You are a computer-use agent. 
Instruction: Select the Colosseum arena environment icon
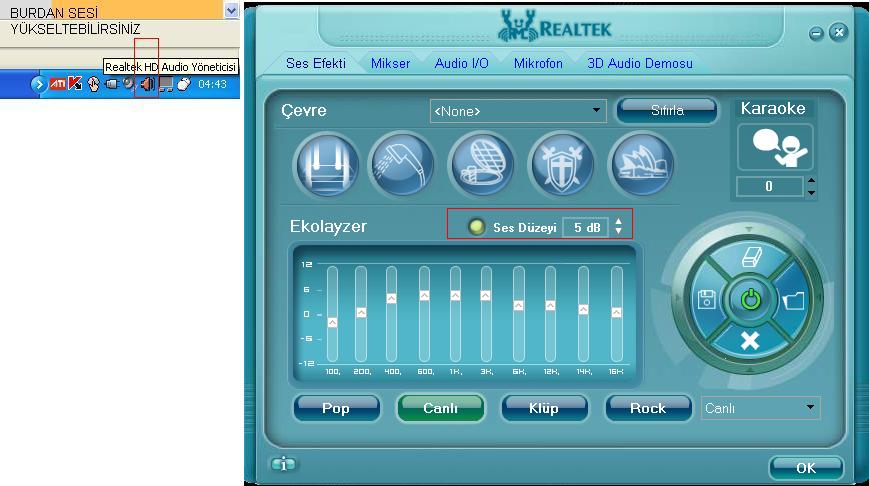coord(482,165)
